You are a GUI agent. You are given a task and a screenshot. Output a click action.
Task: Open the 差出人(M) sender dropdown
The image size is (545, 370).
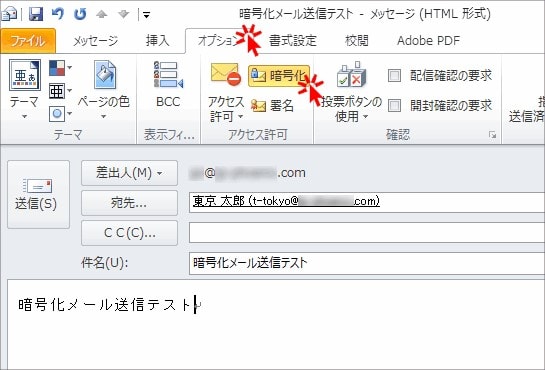(x=129, y=173)
